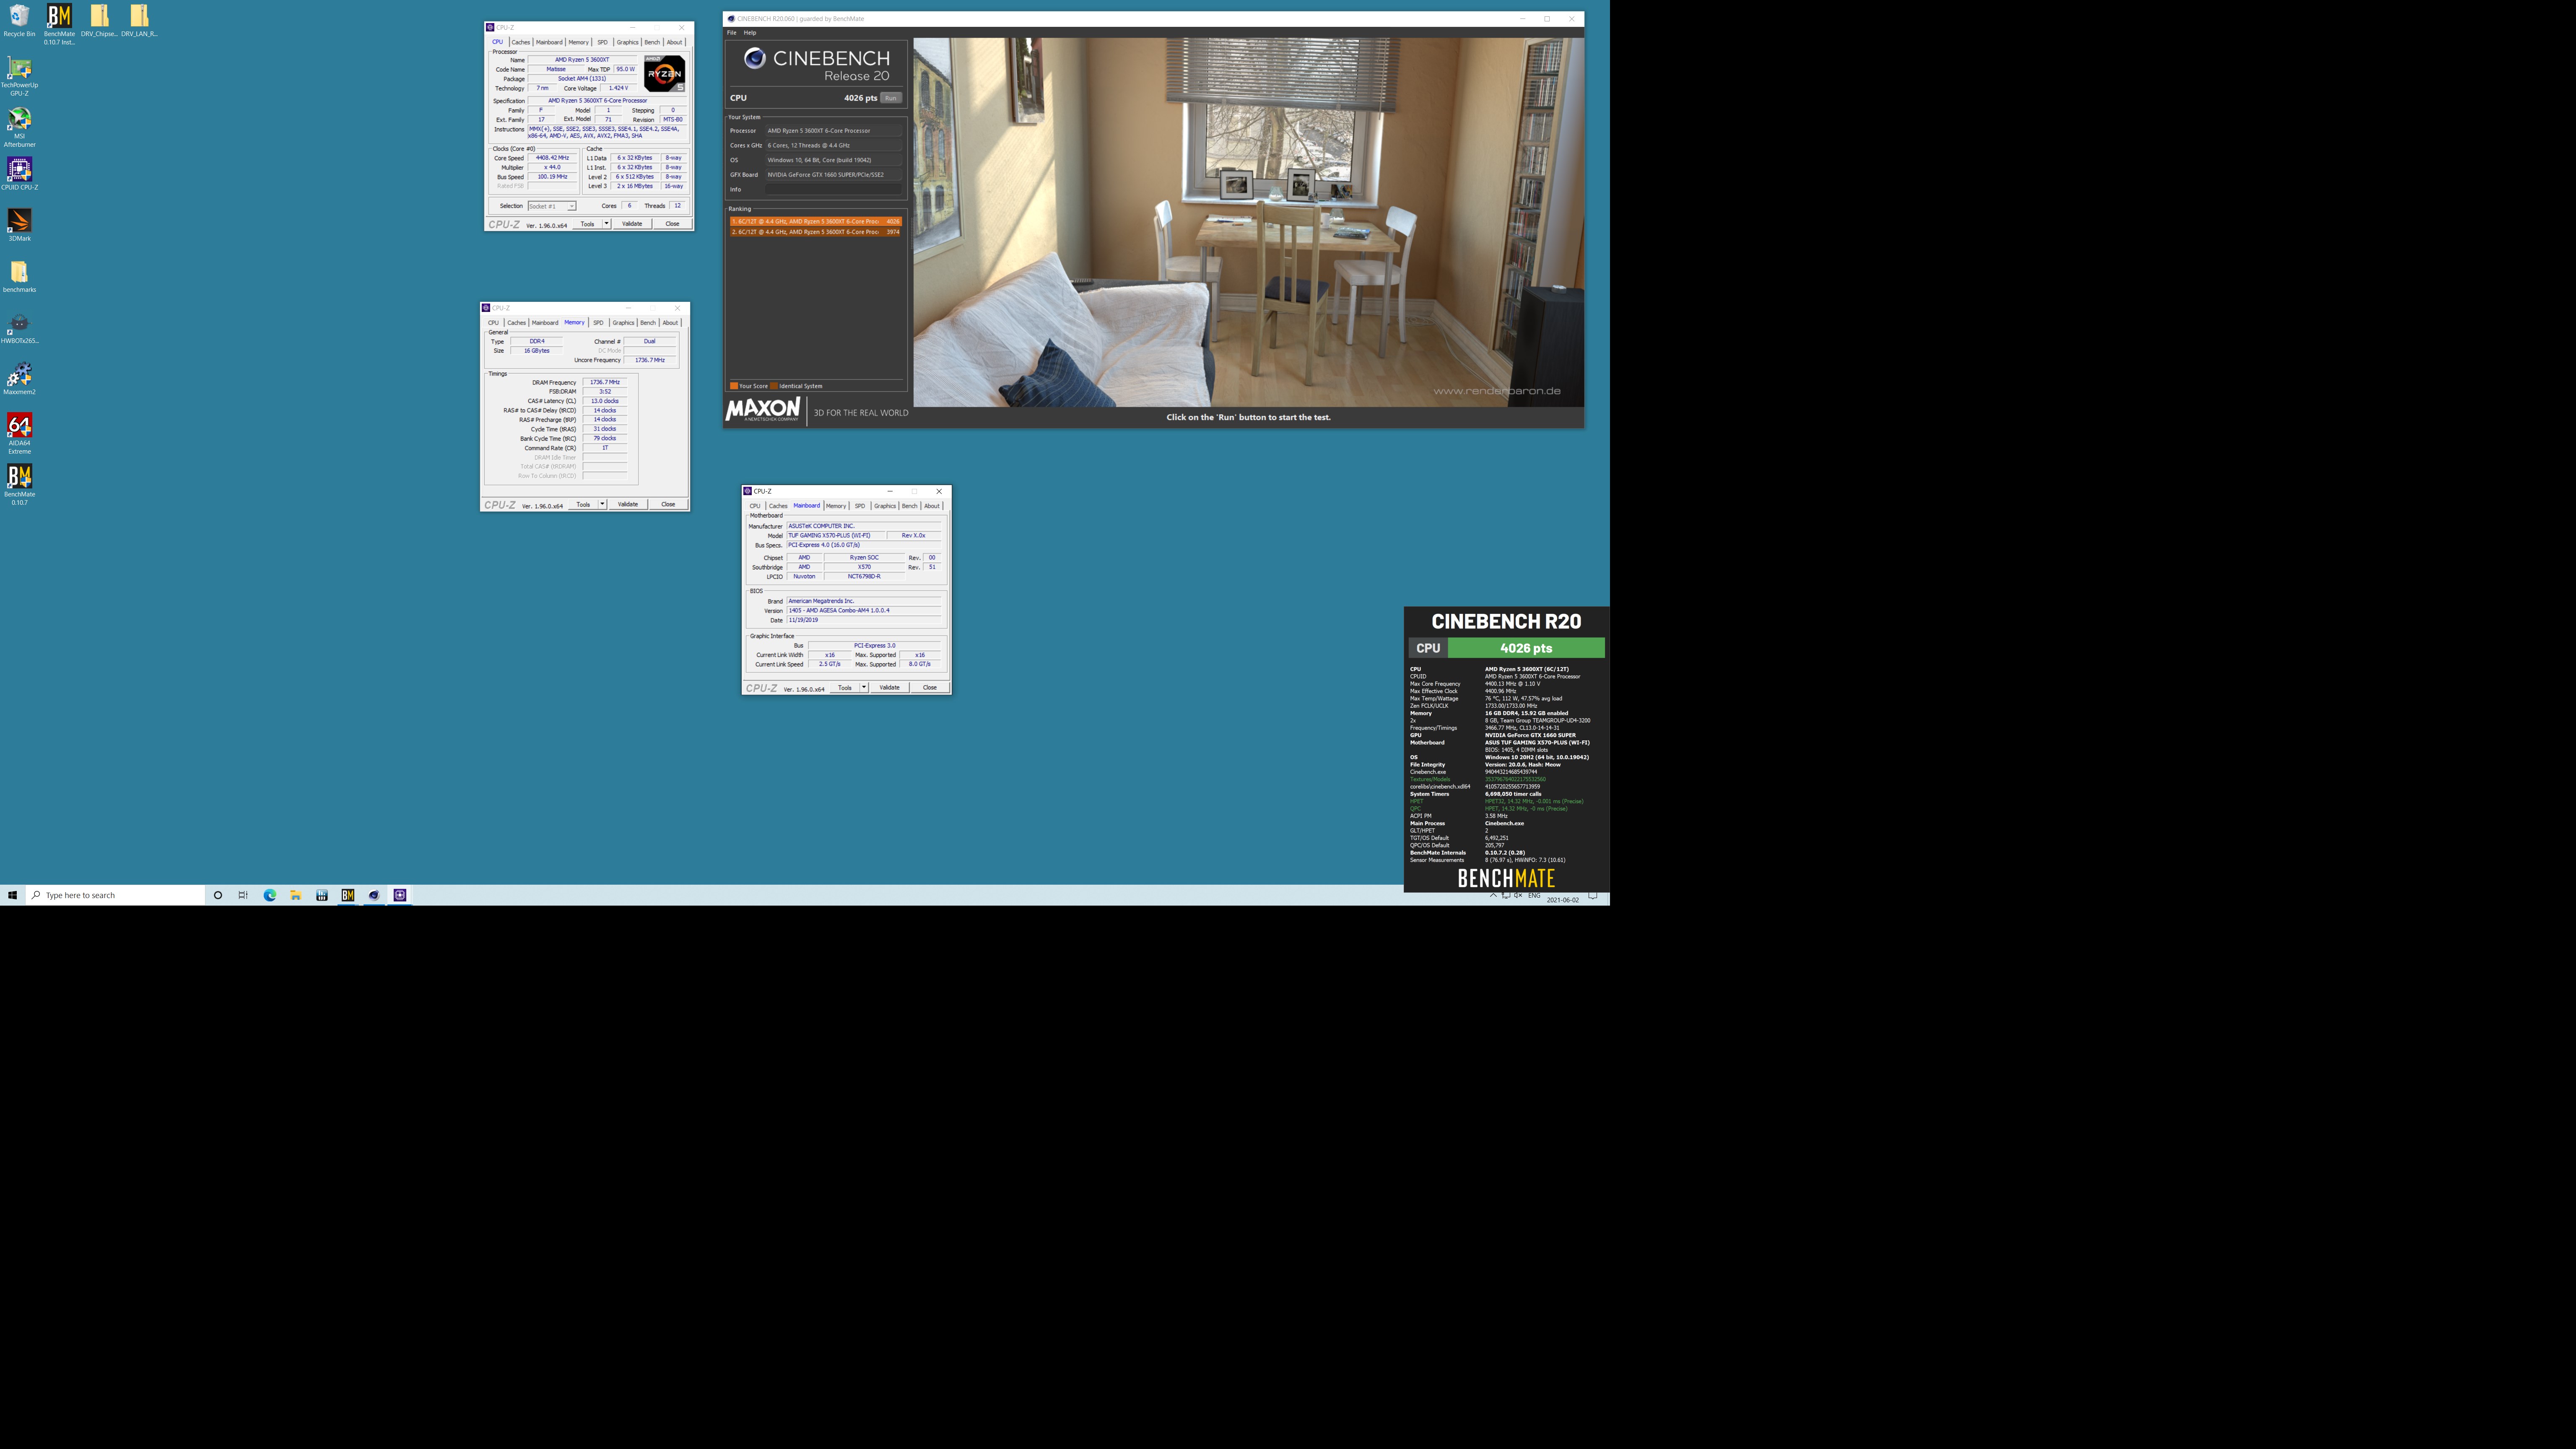Click the network icon in system tray
Image resolution: width=2576 pixels, height=1449 pixels.
[1506, 895]
